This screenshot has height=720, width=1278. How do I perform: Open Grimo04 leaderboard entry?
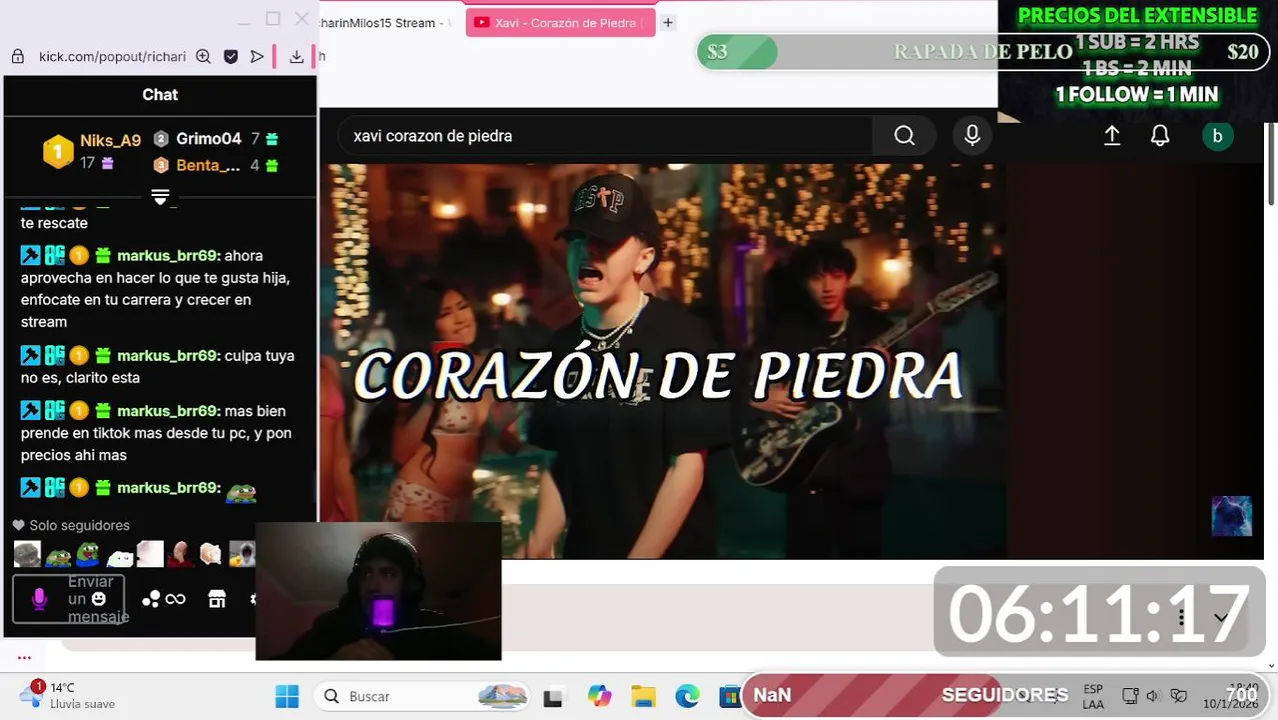208,139
